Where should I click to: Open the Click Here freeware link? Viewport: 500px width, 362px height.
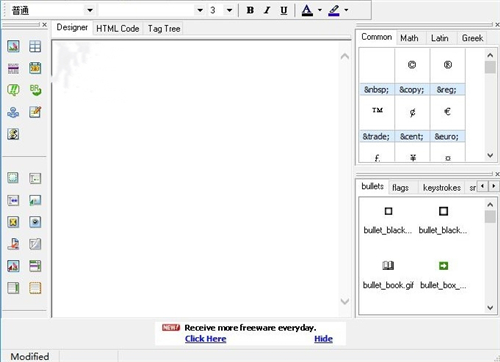pyautogui.click(x=206, y=339)
